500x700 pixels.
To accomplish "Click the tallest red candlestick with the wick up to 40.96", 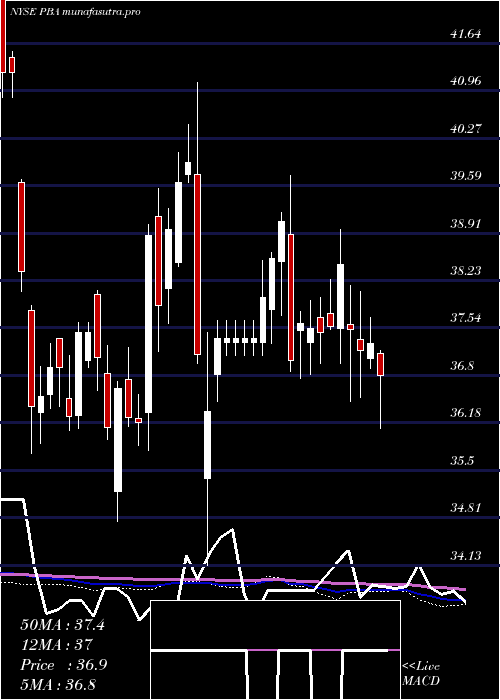I will click(x=197, y=223).
